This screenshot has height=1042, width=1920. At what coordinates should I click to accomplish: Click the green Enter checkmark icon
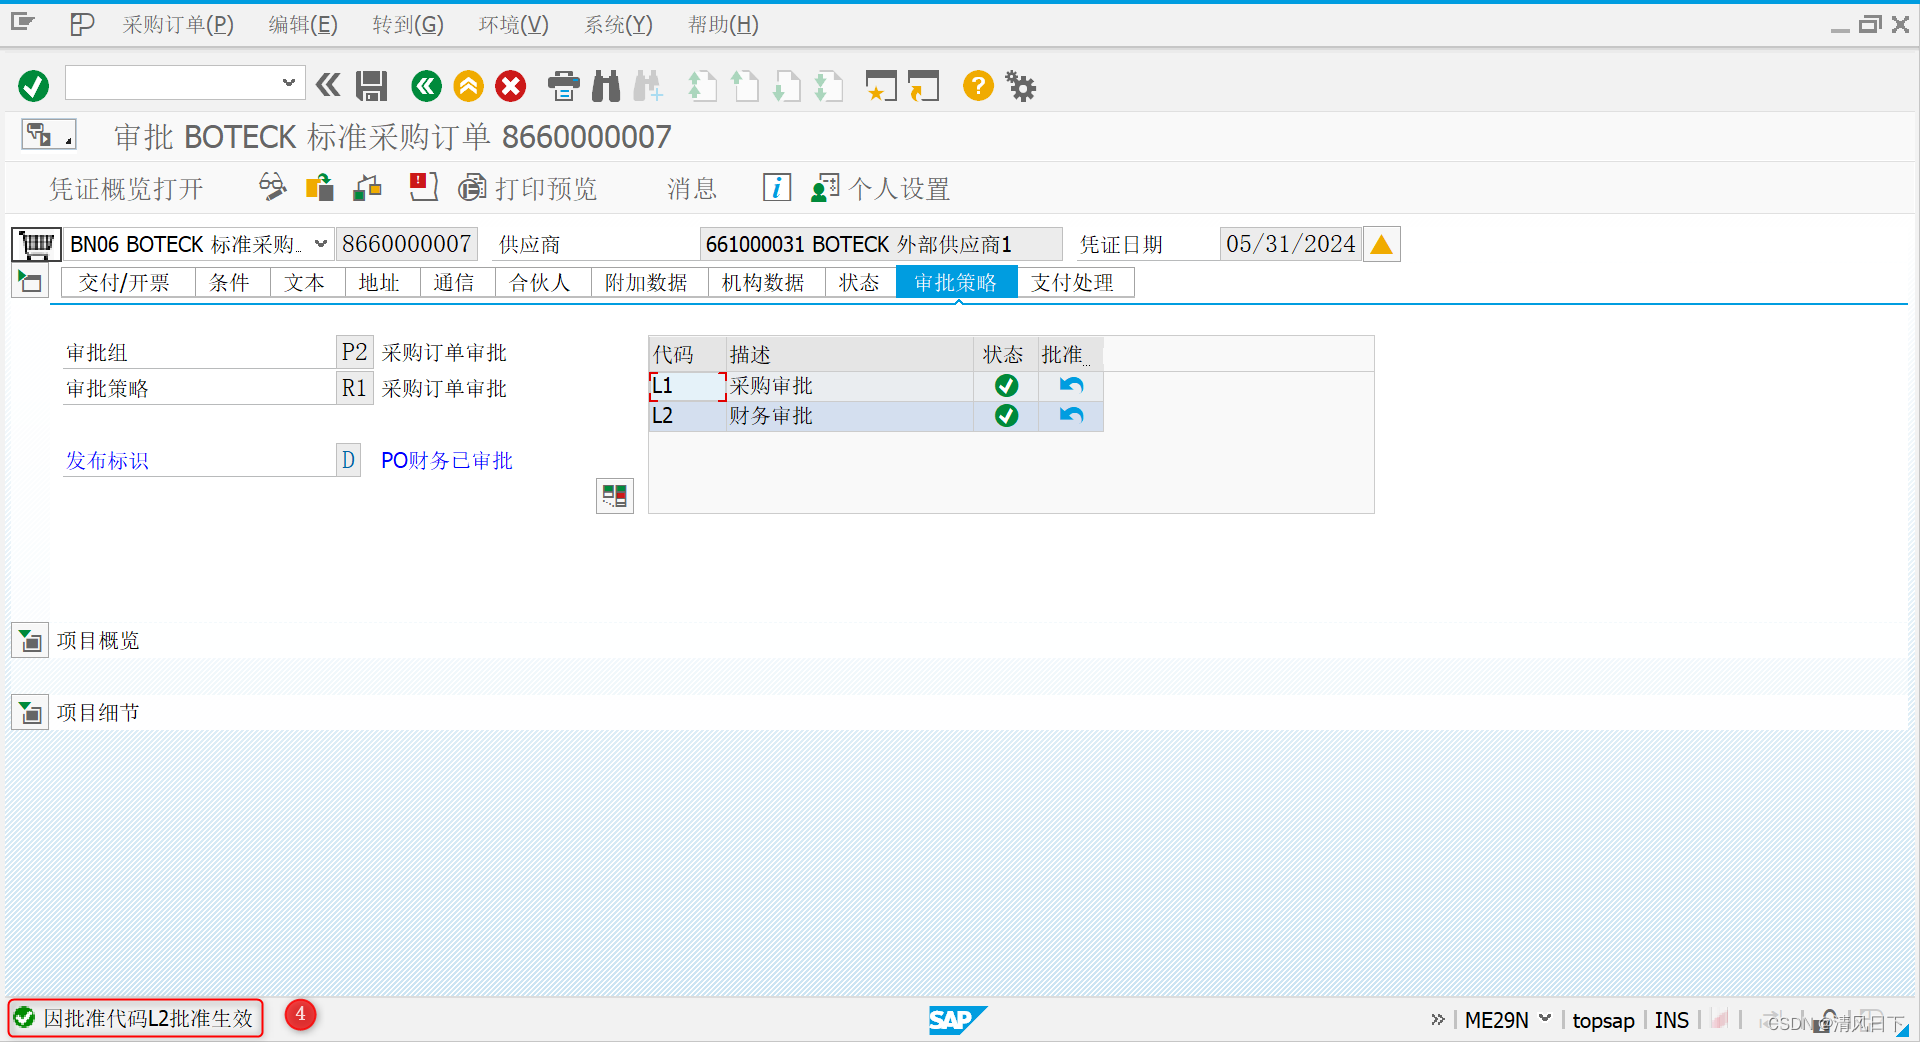click(x=33, y=86)
